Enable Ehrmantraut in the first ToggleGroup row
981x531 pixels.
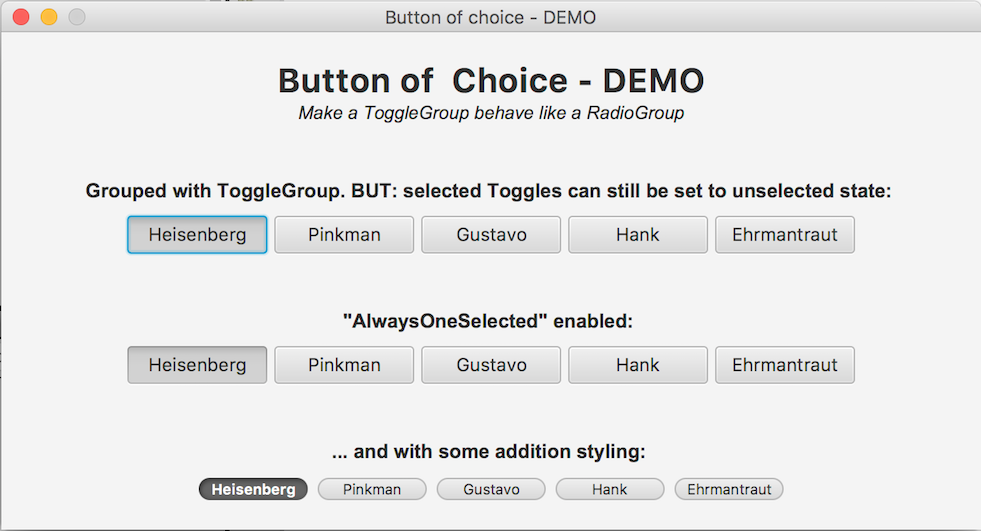tap(785, 235)
